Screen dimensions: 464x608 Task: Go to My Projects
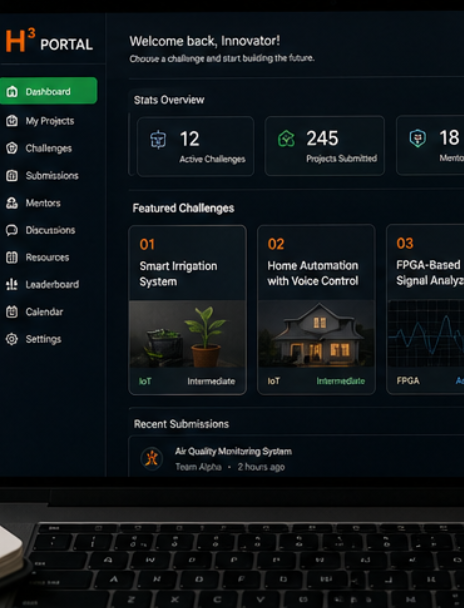(x=50, y=121)
